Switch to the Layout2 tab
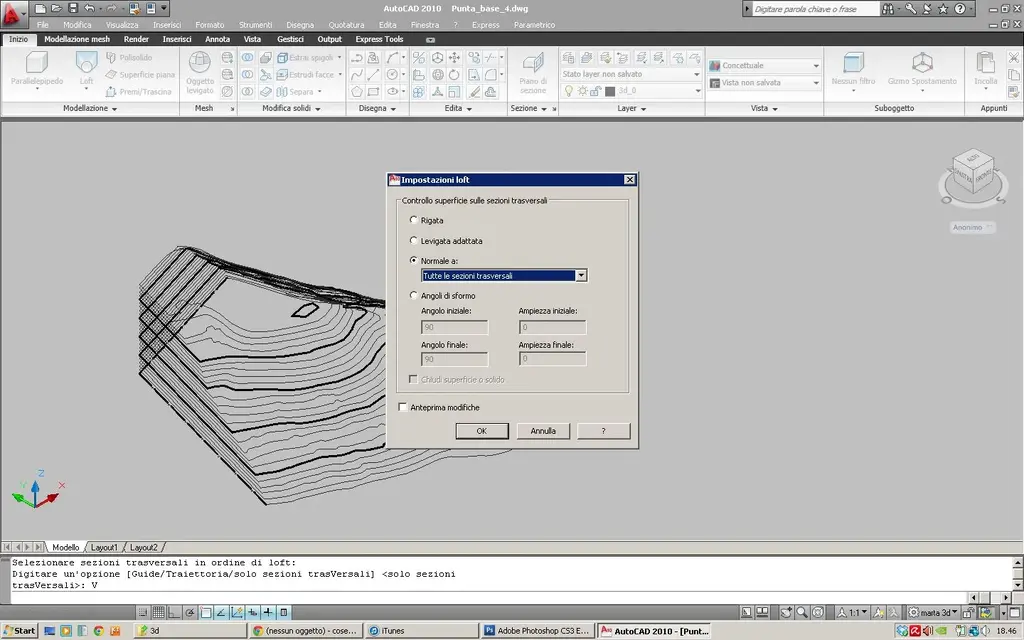The image size is (1024, 640). tap(144, 547)
